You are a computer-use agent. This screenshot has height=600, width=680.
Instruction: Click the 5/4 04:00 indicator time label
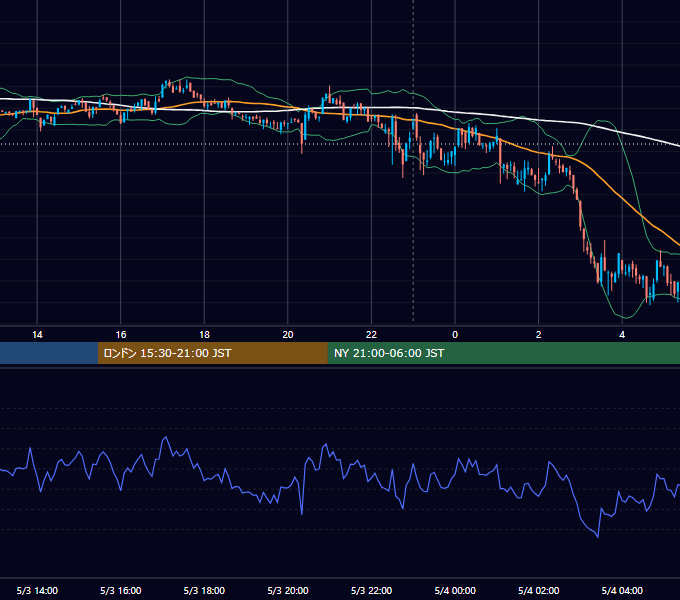click(622, 590)
